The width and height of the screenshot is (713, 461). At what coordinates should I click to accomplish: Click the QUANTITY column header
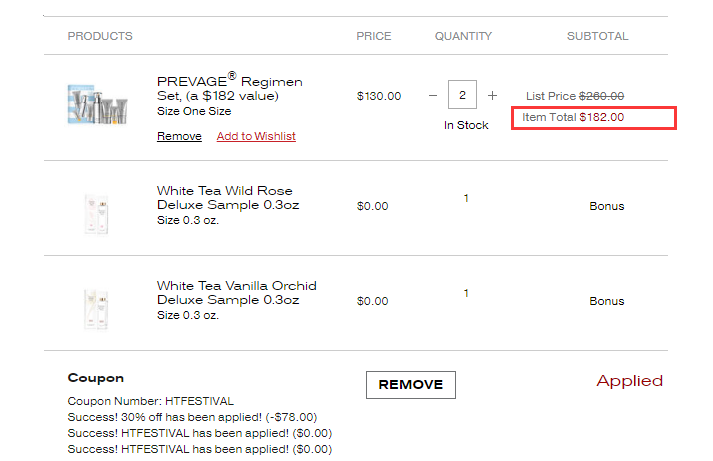(463, 36)
